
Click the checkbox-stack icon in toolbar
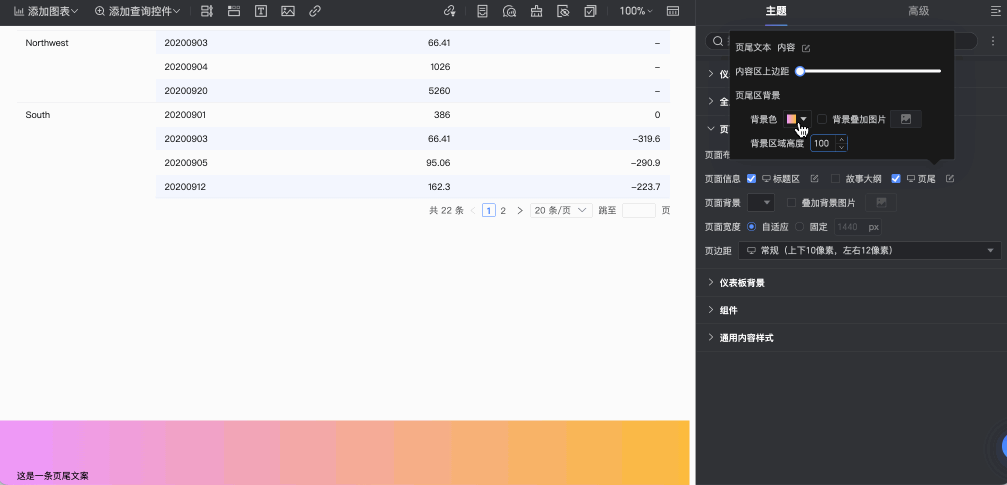590,11
